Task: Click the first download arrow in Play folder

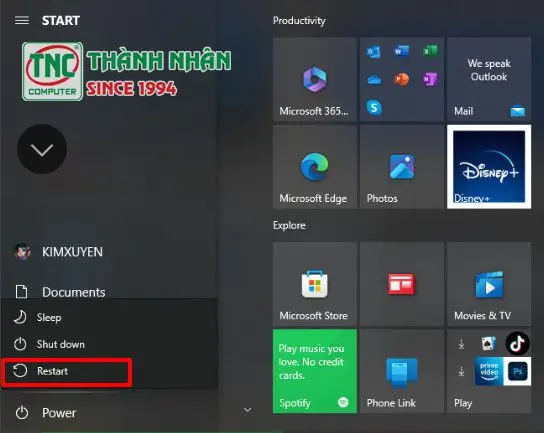Action: [x=461, y=344]
